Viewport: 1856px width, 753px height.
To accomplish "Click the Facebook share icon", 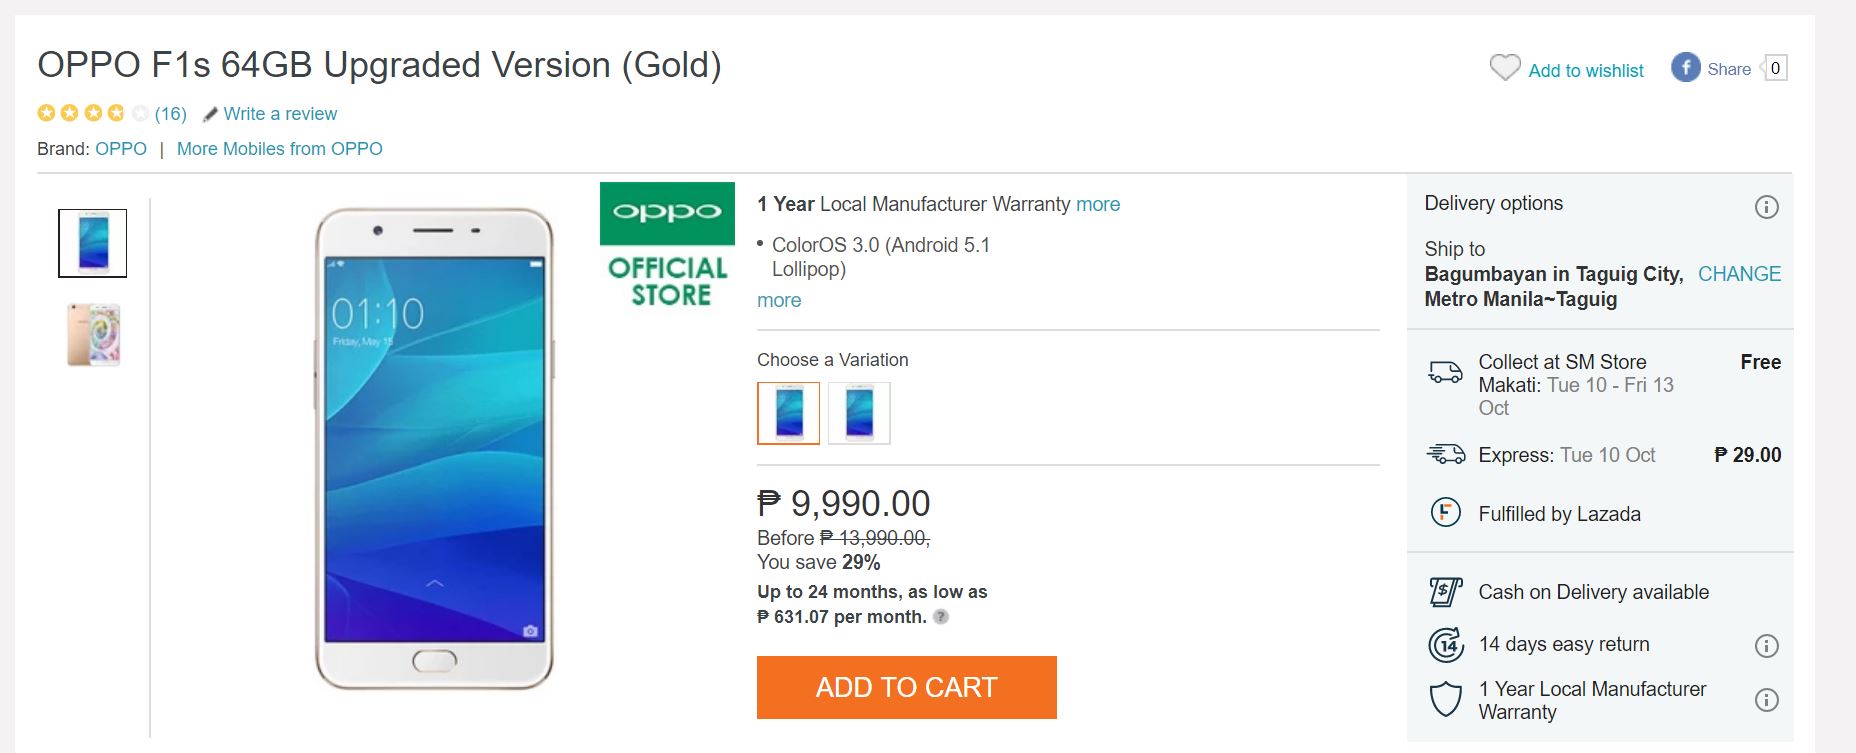I will (x=1685, y=68).
